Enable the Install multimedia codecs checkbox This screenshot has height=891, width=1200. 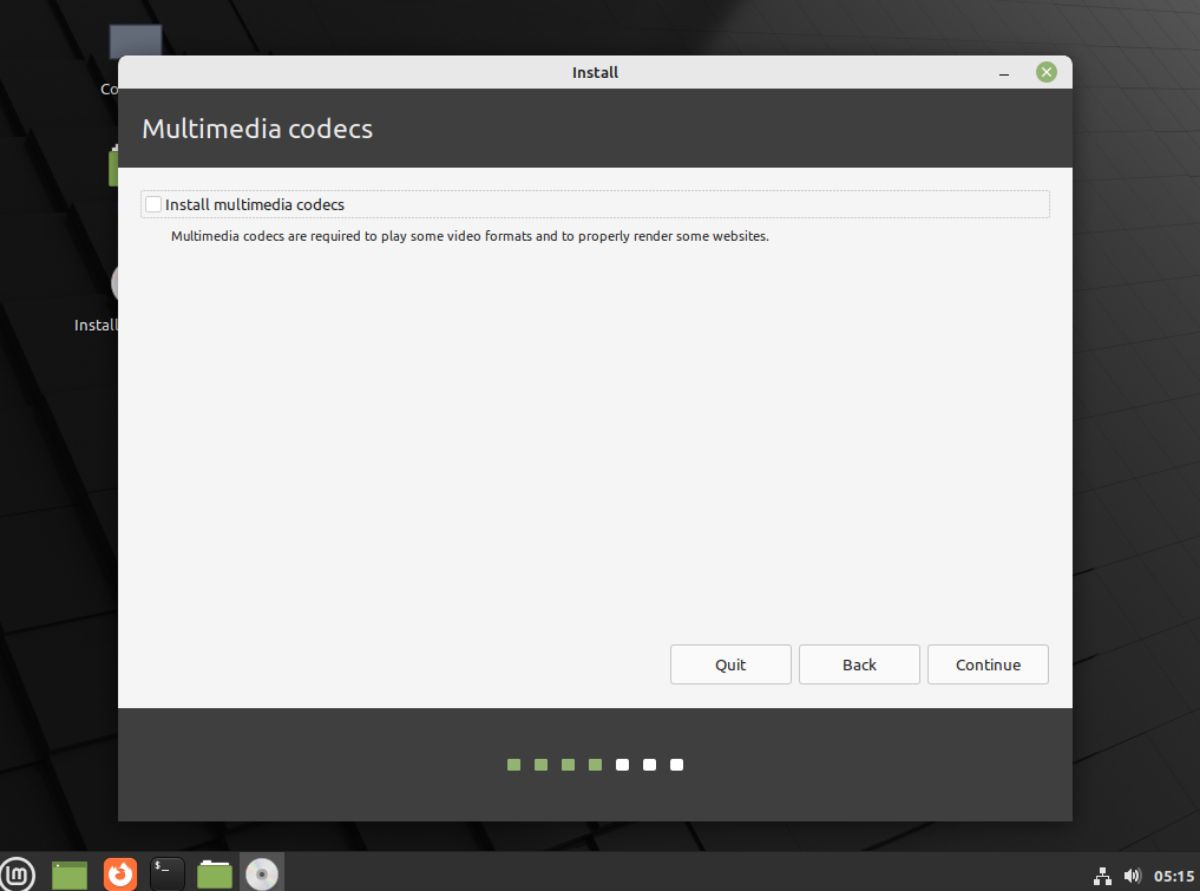pos(153,204)
